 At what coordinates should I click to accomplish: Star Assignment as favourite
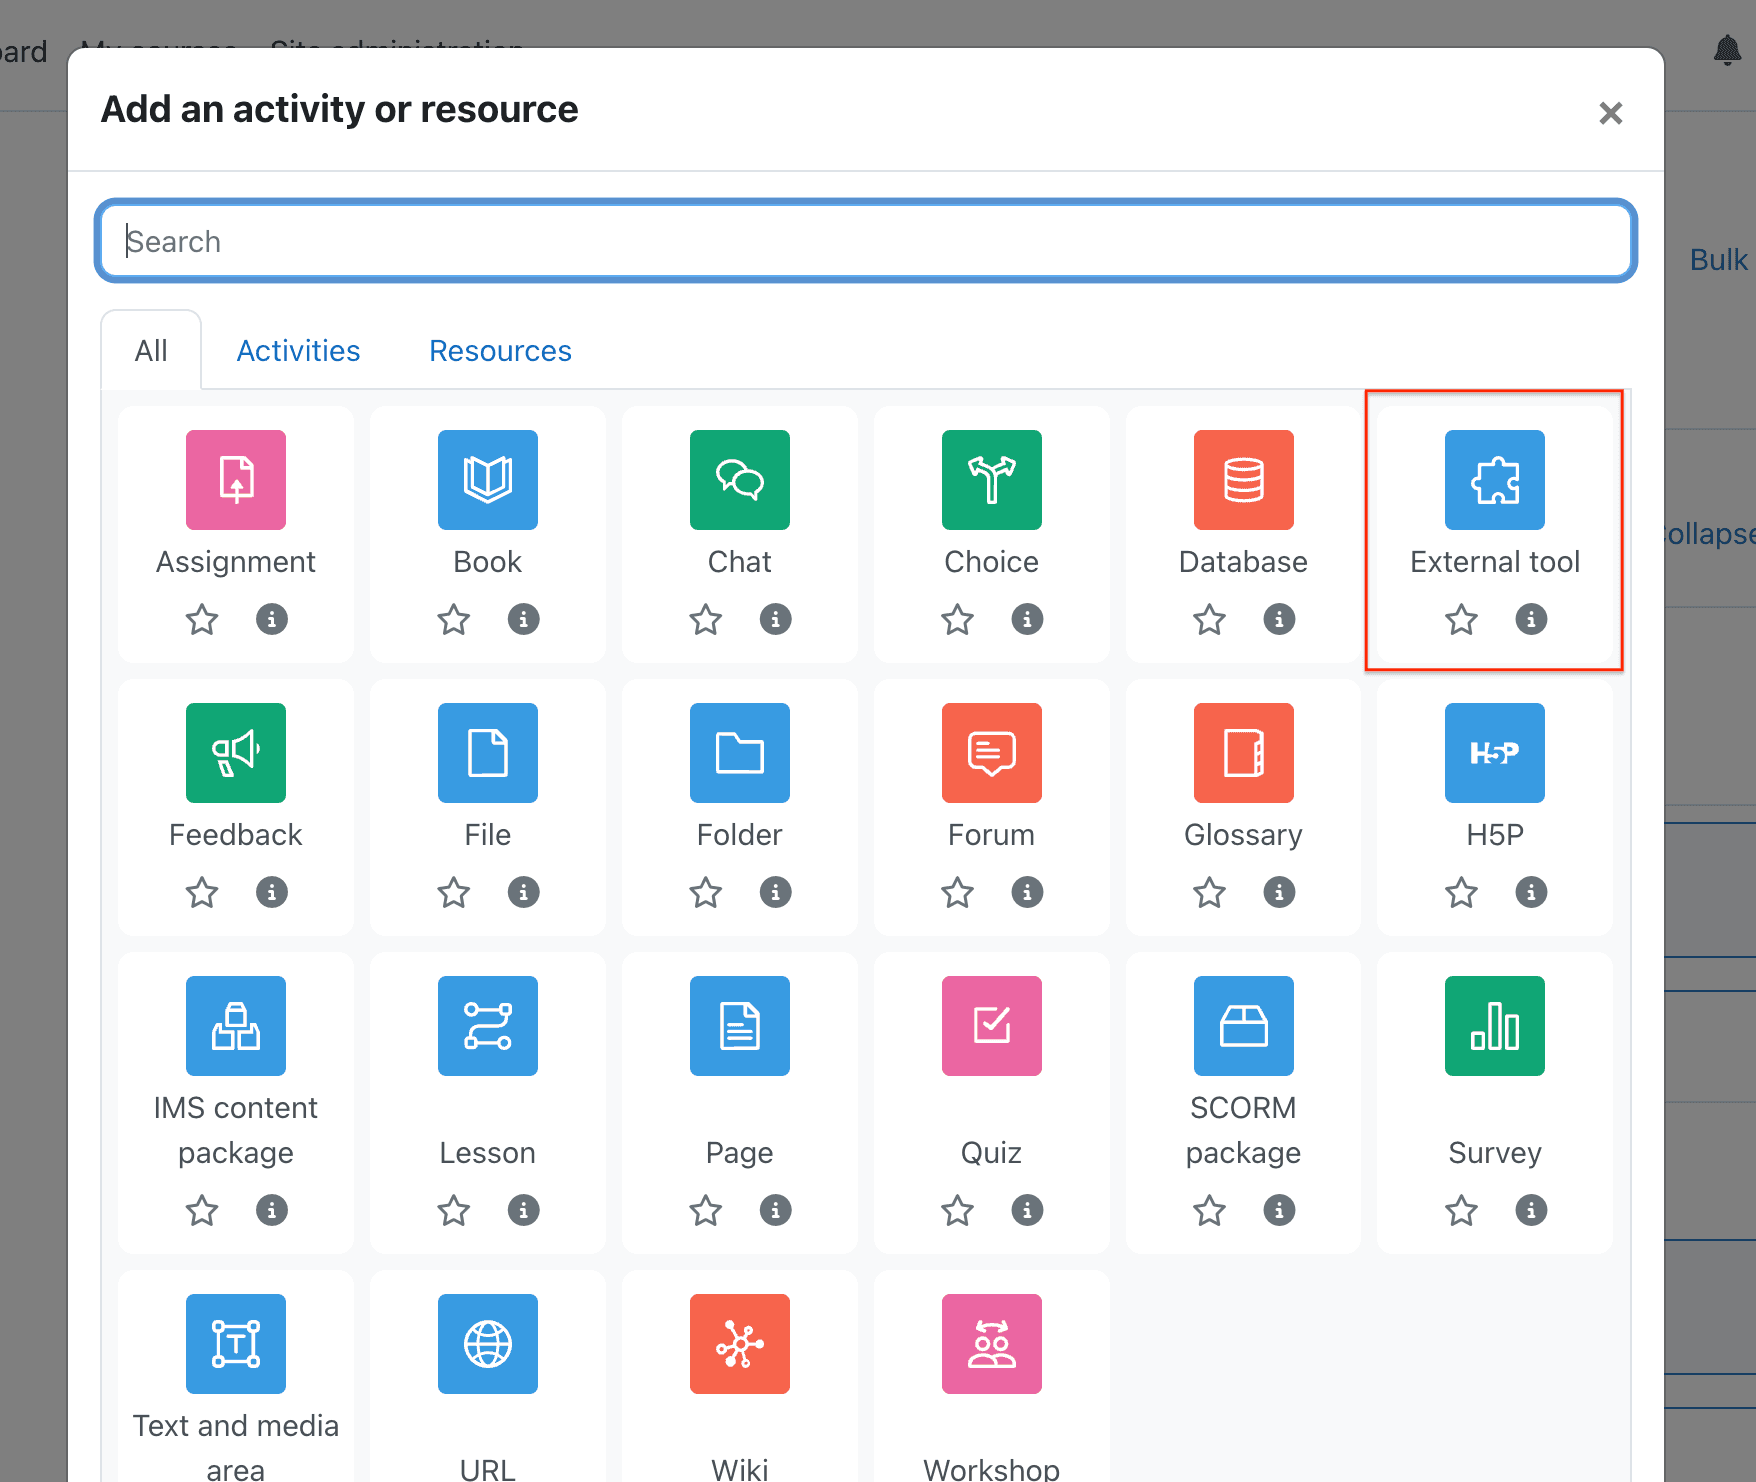click(202, 619)
